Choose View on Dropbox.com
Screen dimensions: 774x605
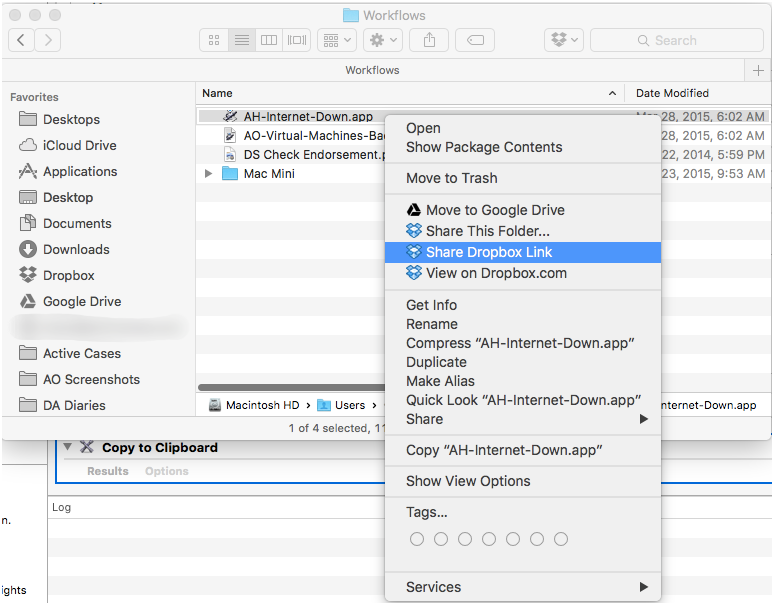coord(523,273)
